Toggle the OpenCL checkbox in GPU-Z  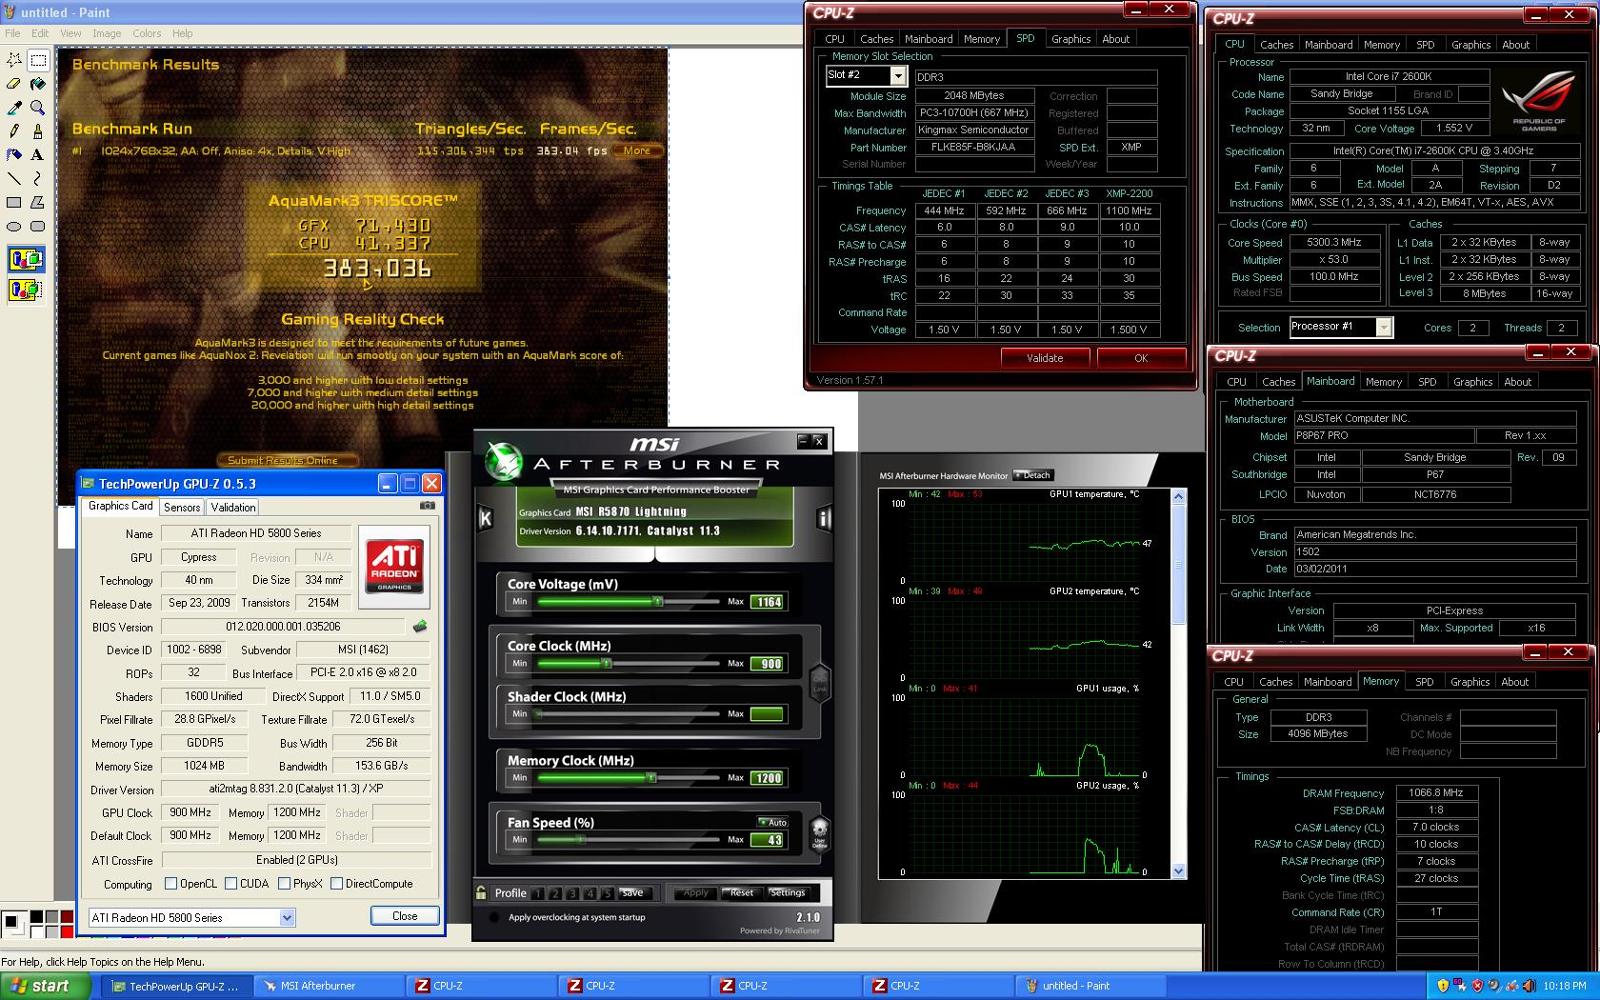click(171, 884)
